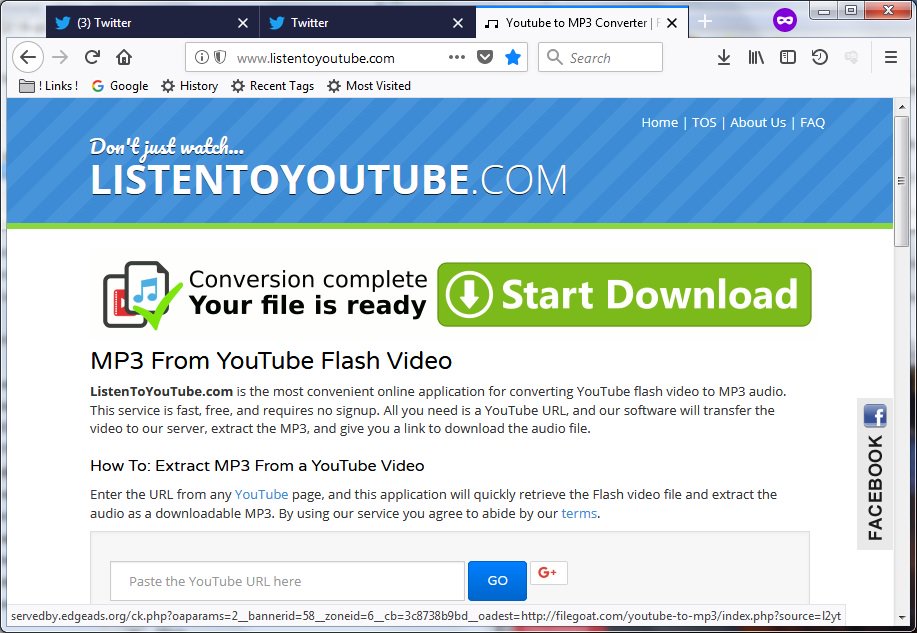Image resolution: width=917 pixels, height=633 pixels.
Task: Open the About Us link
Action: [x=757, y=122]
